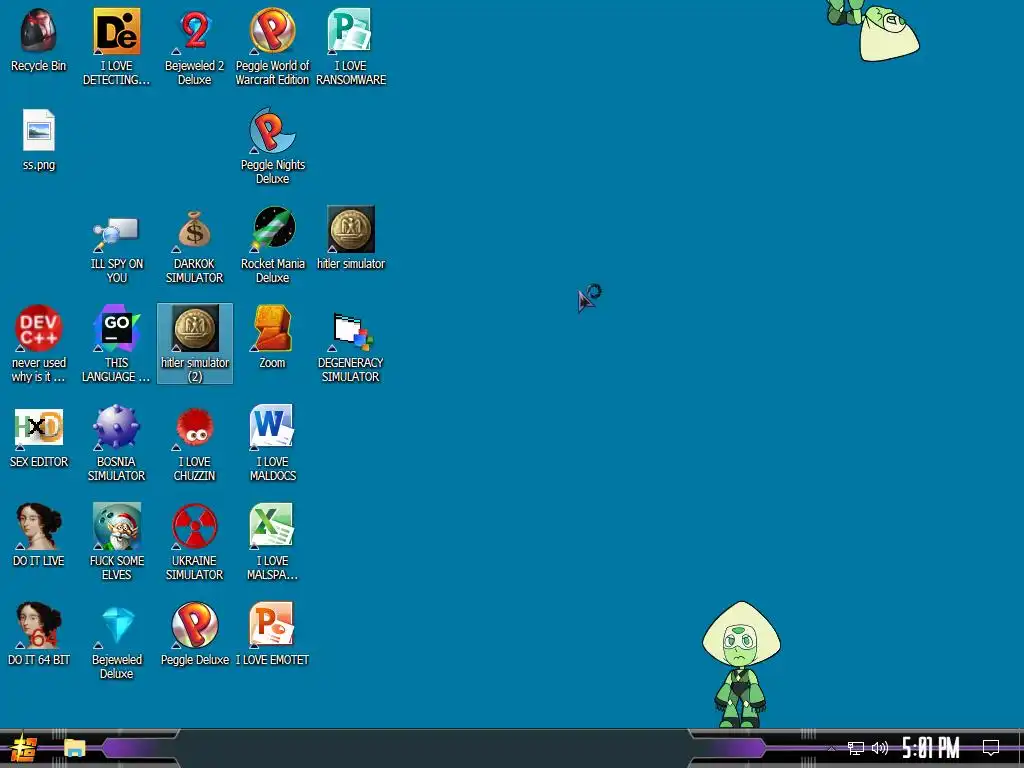Select the I LOVE DETECTING Detect It Easy shortcut
This screenshot has height=768, width=1024.
pyautogui.click(x=116, y=47)
